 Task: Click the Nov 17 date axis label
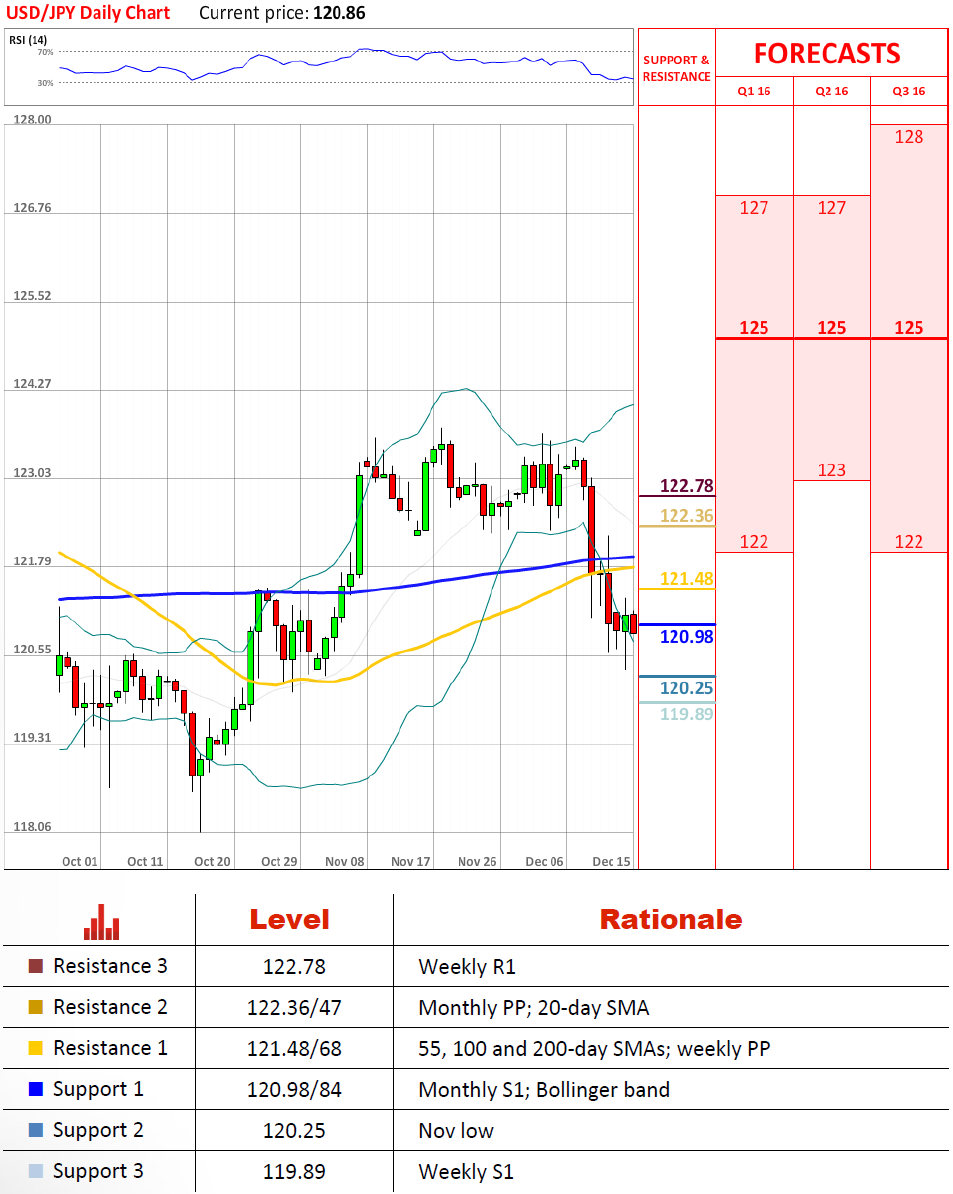[x=411, y=861]
